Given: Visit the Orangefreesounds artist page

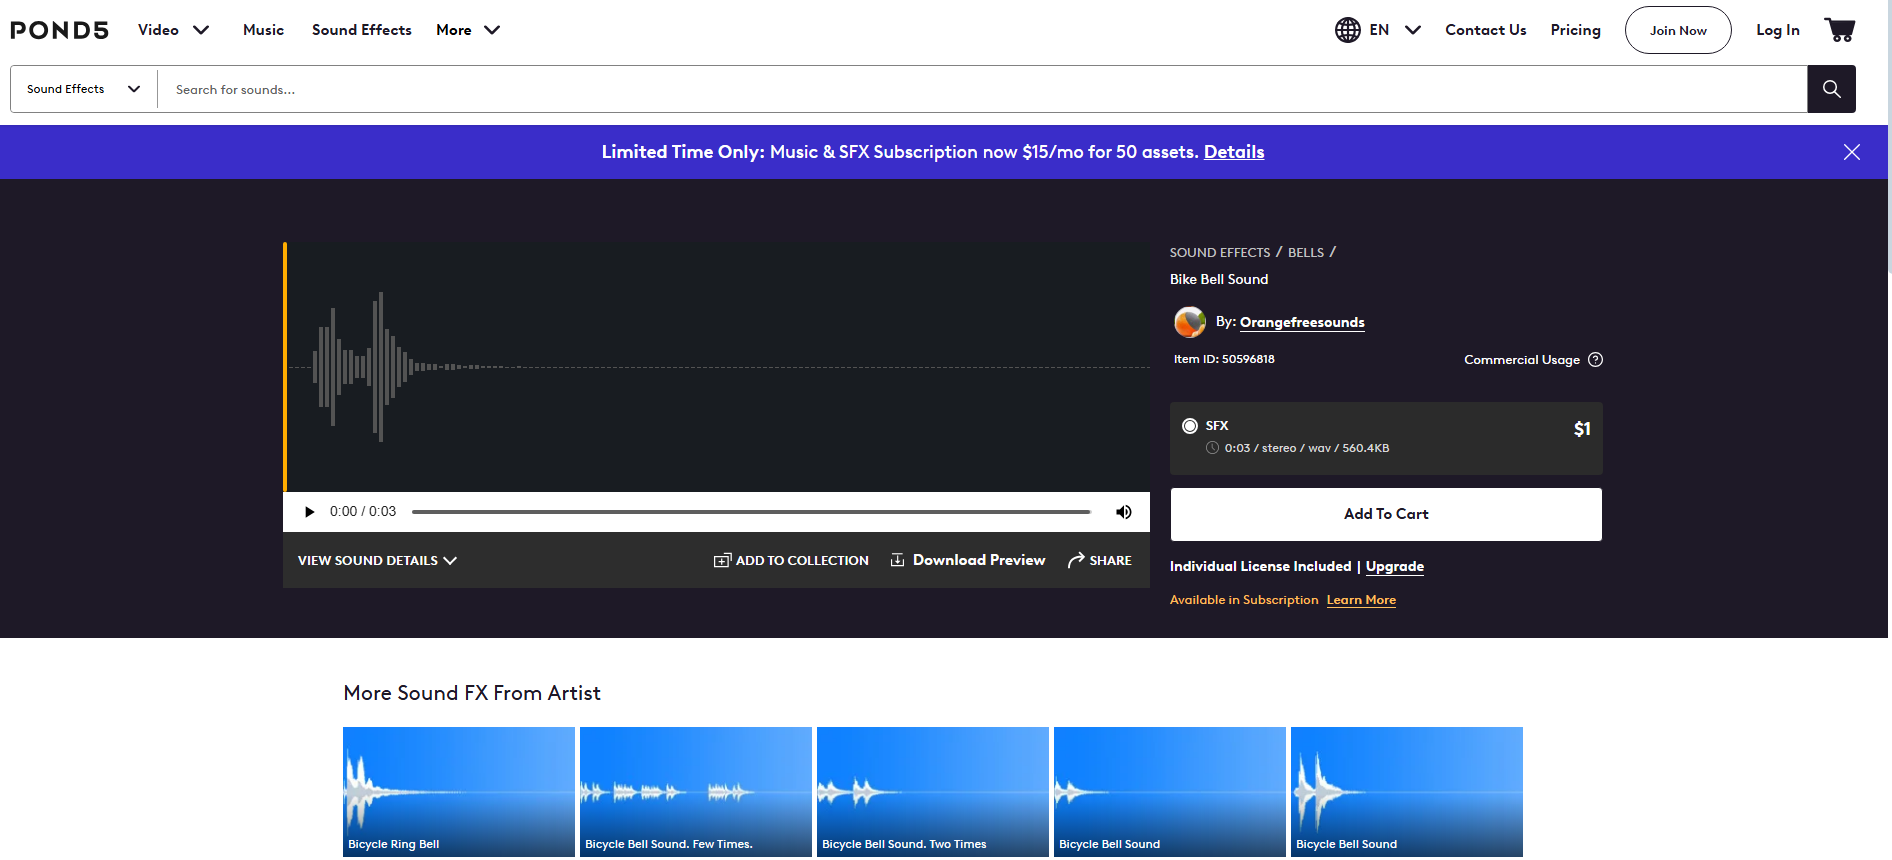Looking at the screenshot, I should coord(1302,322).
